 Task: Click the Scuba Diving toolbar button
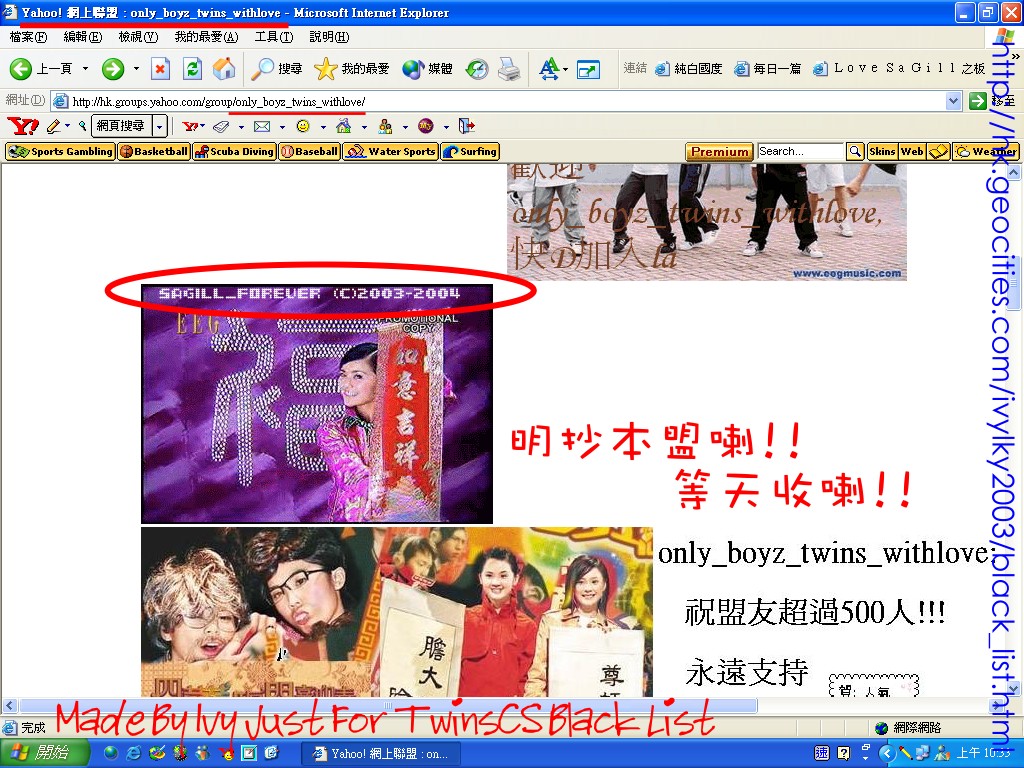pos(234,152)
